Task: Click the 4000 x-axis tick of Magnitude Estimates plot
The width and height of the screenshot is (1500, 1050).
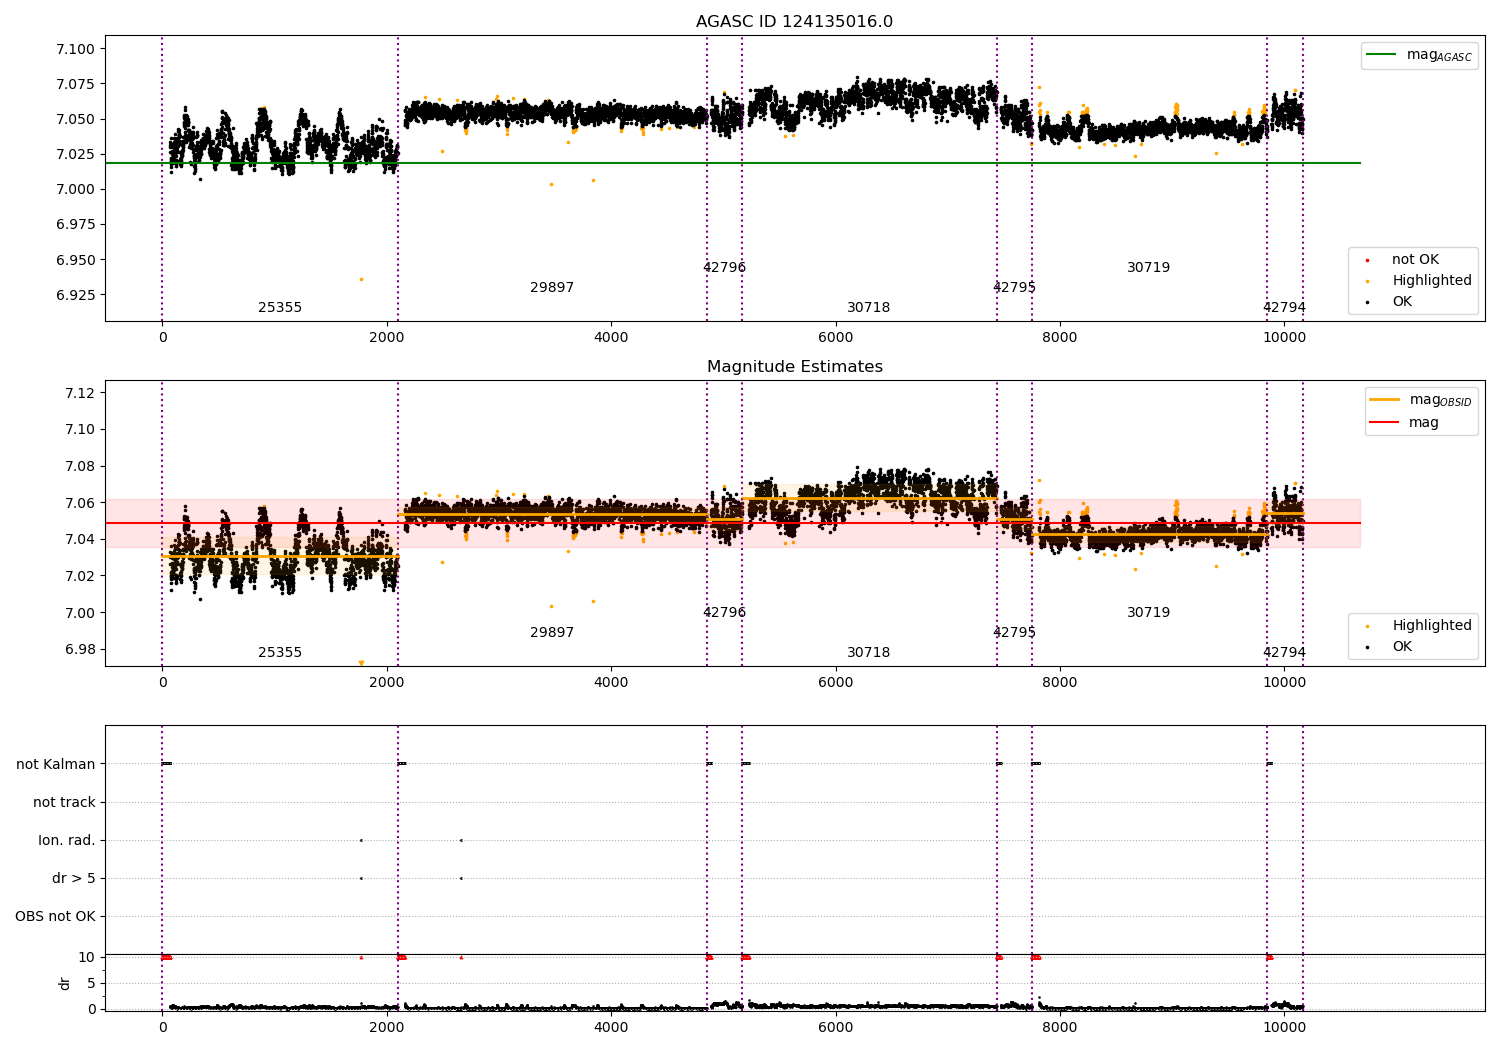Action: pyautogui.click(x=611, y=682)
